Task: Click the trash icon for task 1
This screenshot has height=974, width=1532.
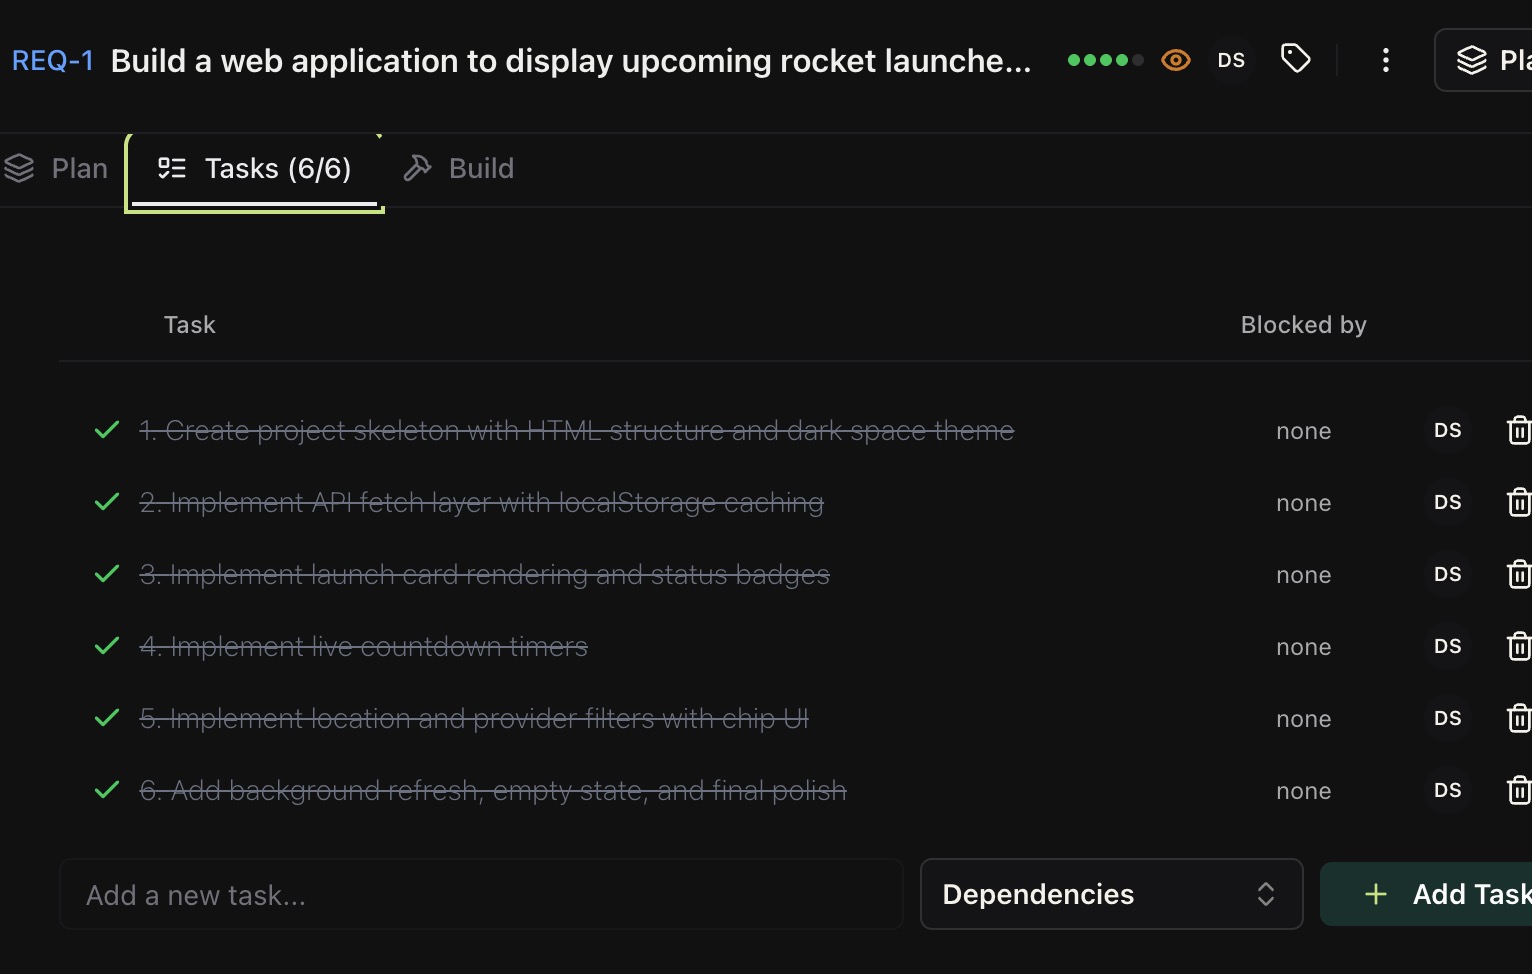Action: 1519,430
